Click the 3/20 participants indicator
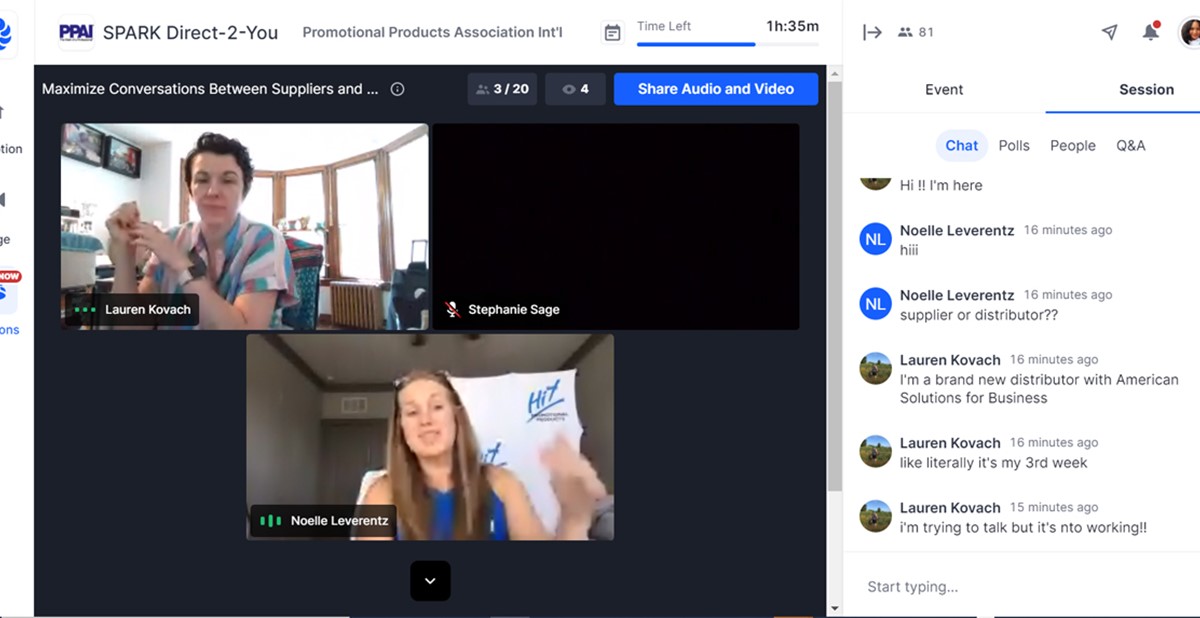The height and width of the screenshot is (618, 1200). pos(502,89)
